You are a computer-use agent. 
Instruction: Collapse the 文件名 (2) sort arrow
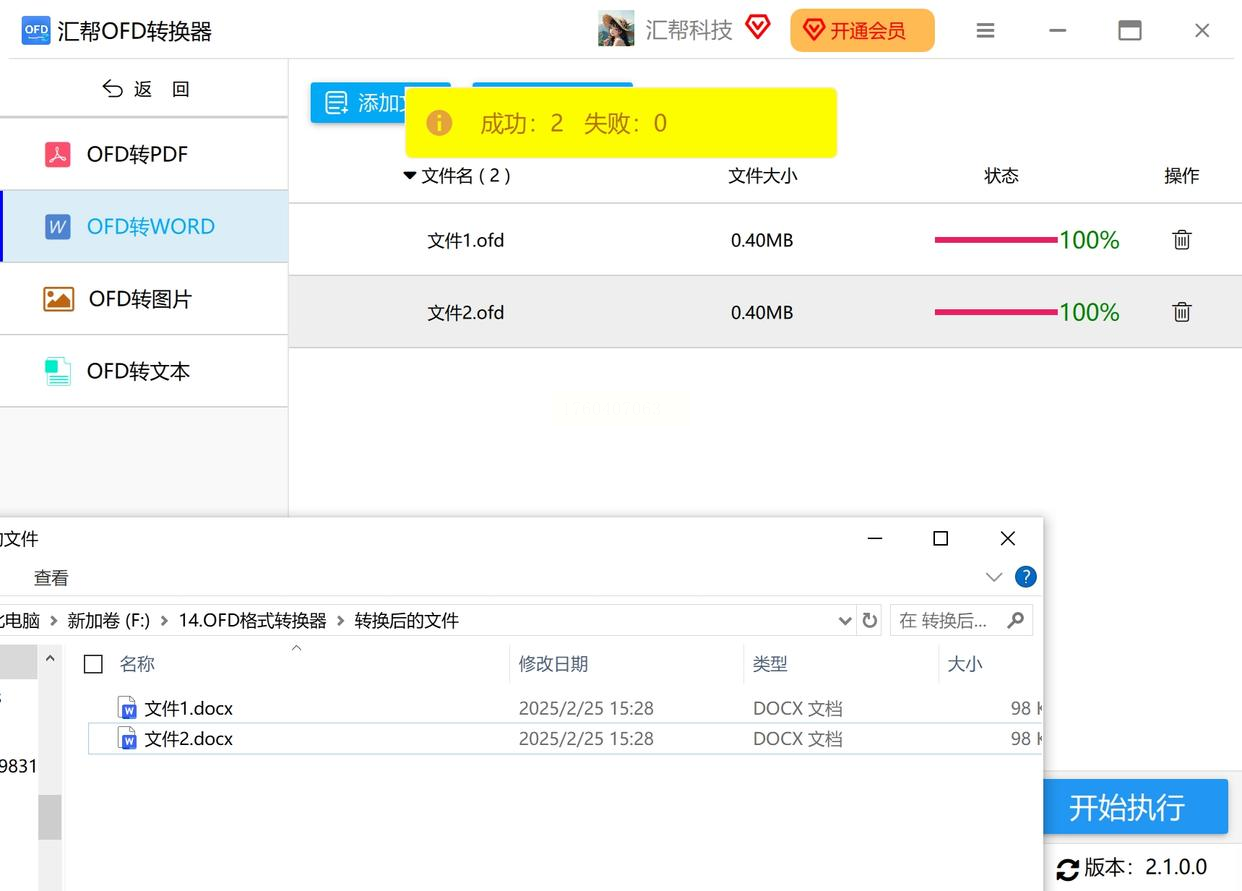409,176
